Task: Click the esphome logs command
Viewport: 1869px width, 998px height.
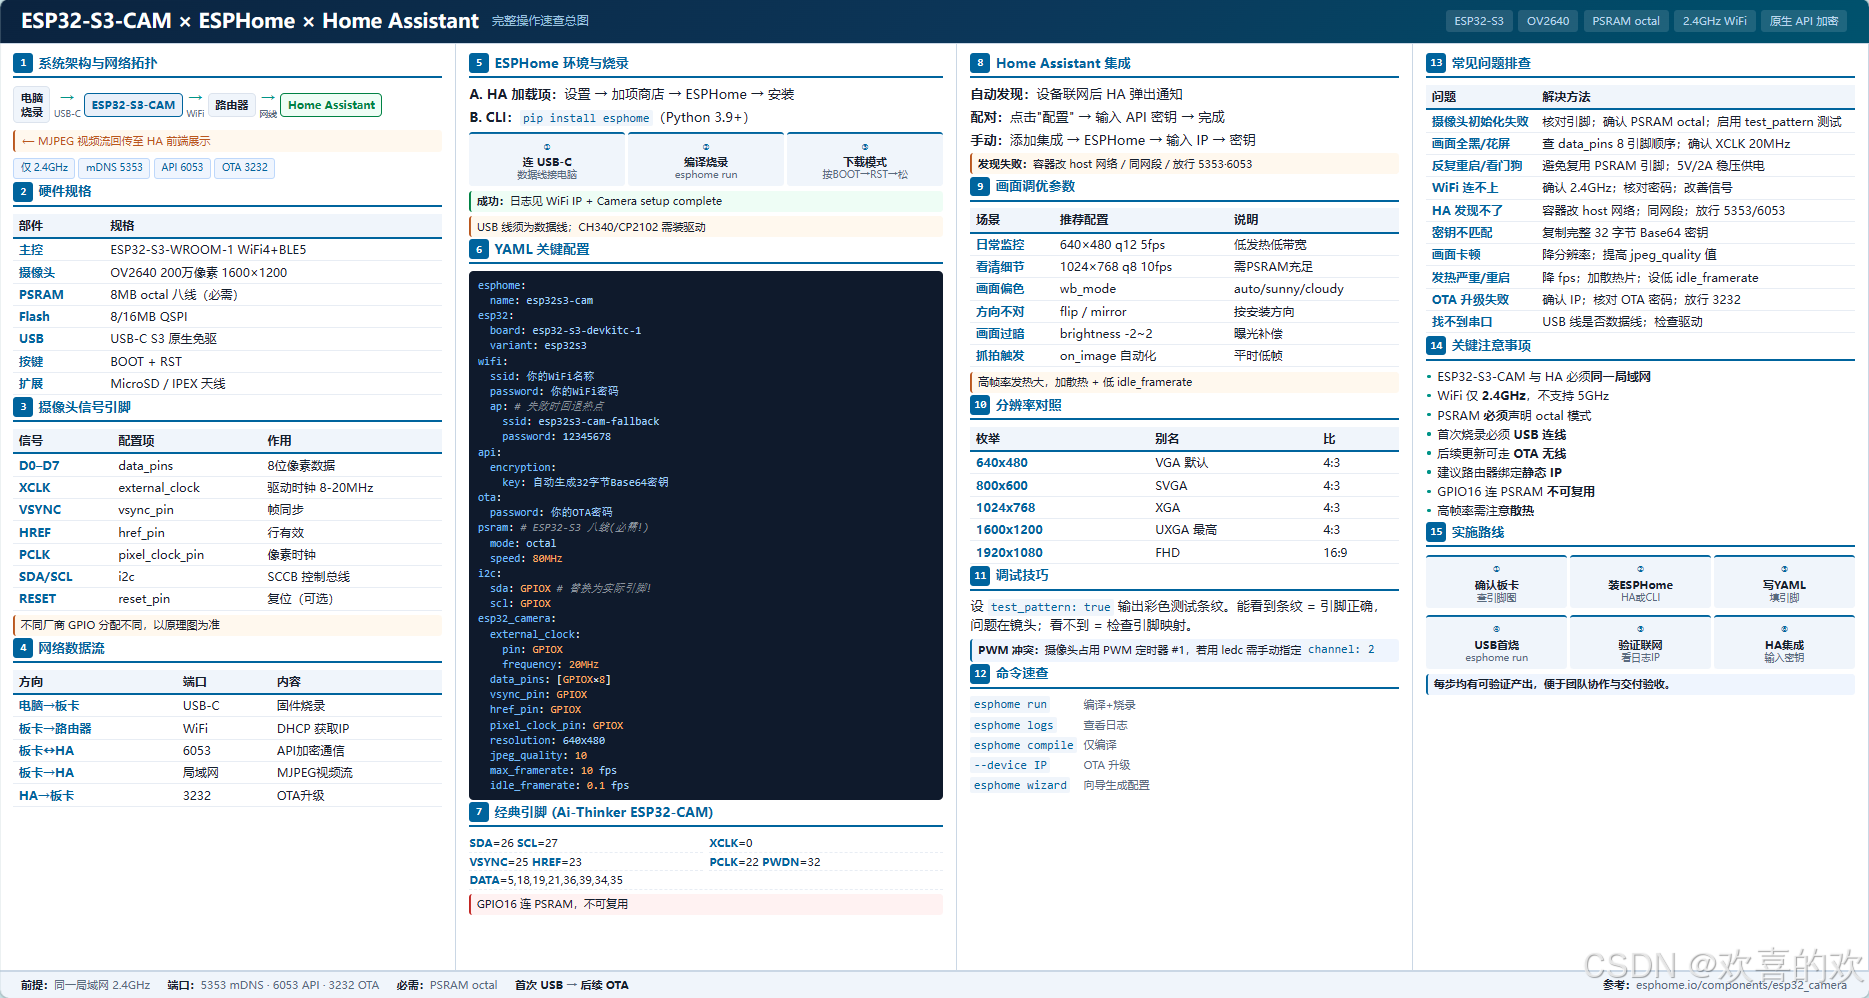Action: pos(1013,725)
